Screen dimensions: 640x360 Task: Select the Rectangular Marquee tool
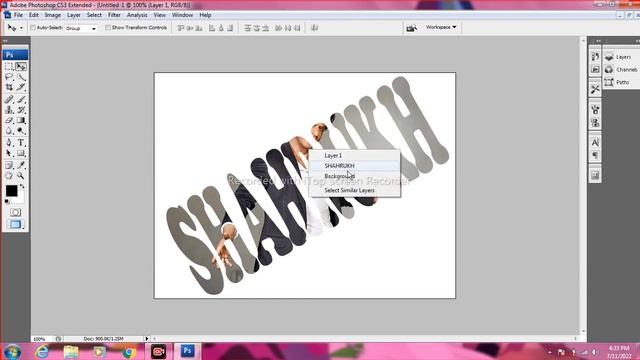pos(9,67)
